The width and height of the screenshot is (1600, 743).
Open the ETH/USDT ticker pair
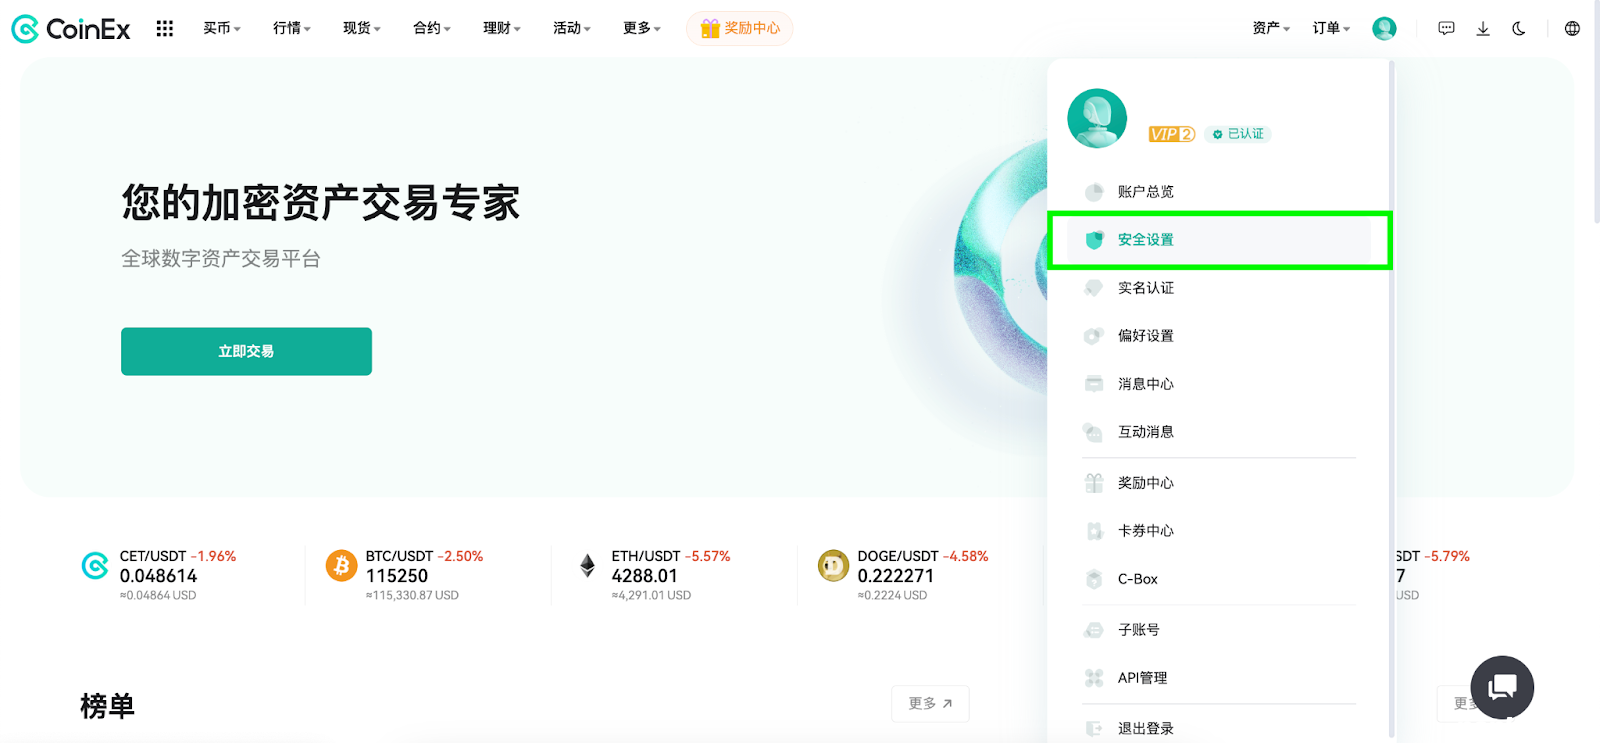[645, 557]
